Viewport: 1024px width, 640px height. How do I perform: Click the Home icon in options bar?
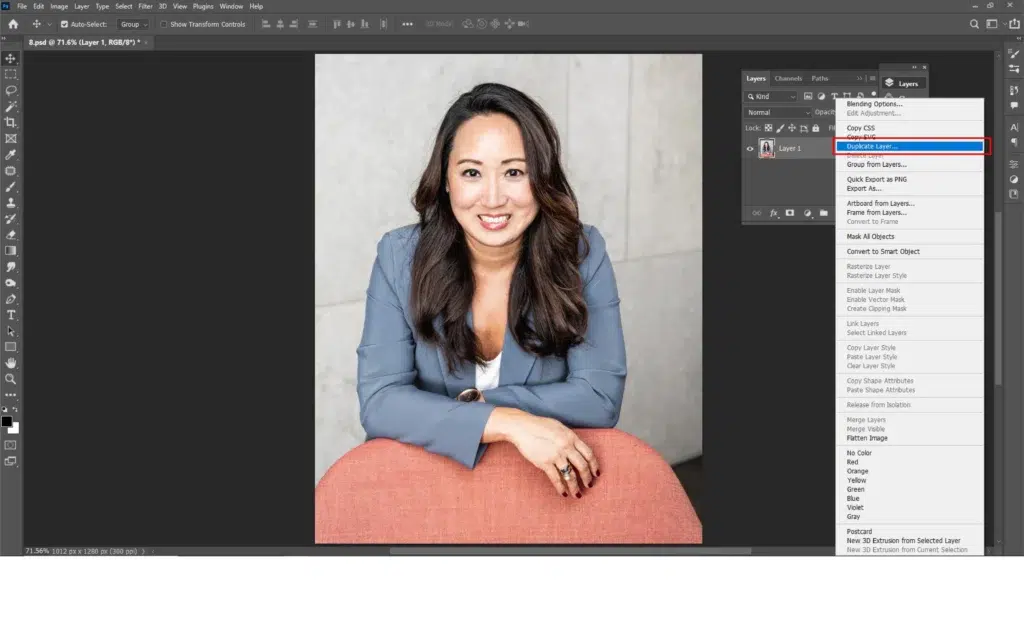(13, 24)
